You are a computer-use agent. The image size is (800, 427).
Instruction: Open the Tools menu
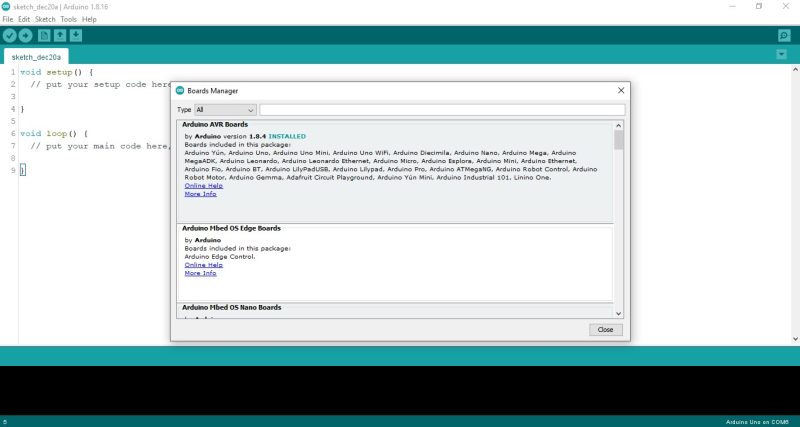point(68,19)
